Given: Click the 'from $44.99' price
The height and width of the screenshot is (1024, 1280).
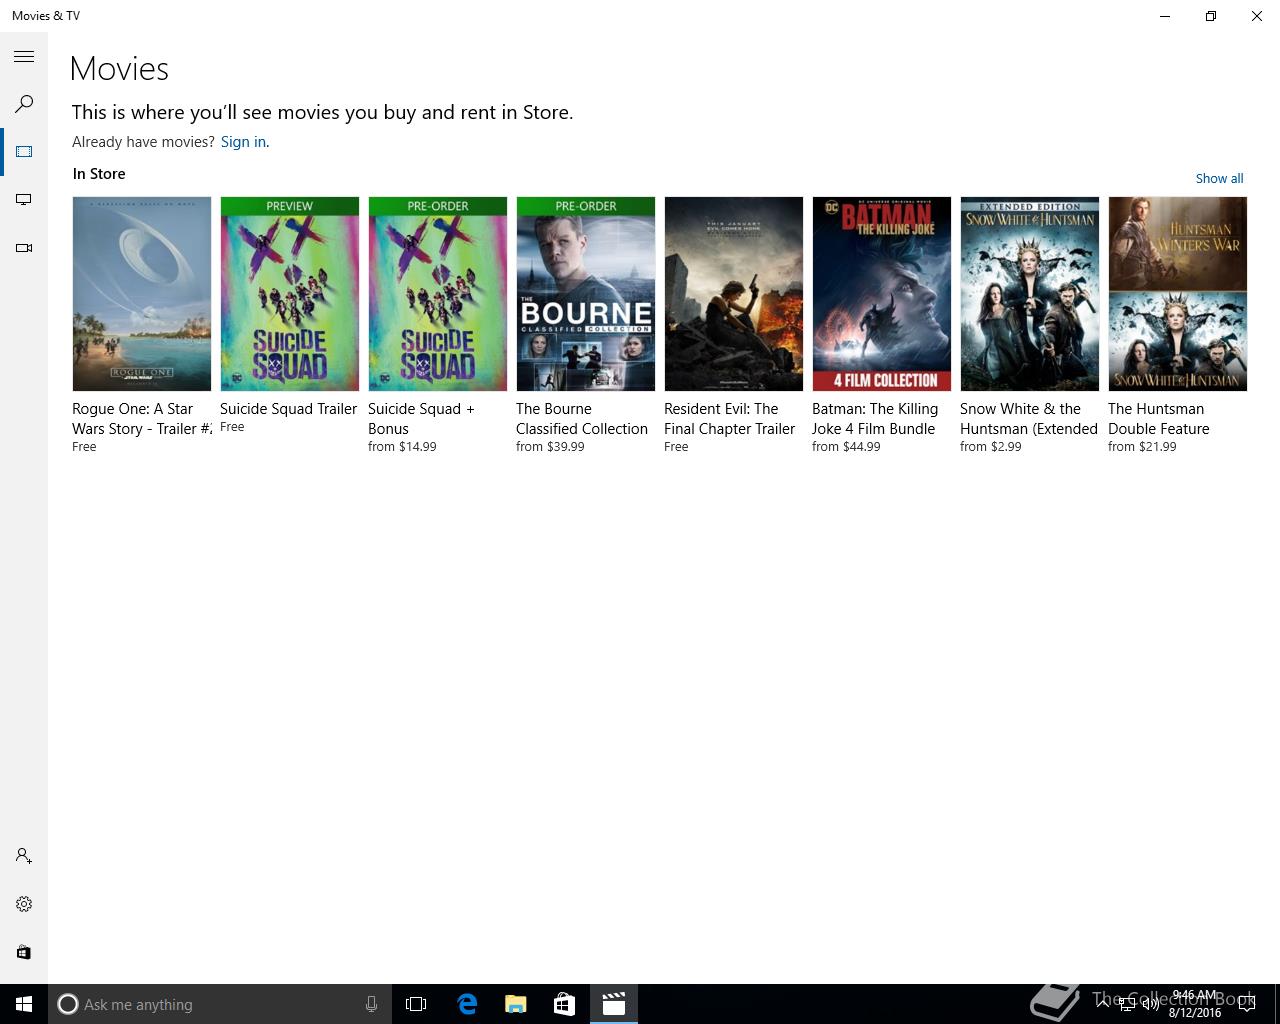Looking at the screenshot, I should click(x=846, y=447).
